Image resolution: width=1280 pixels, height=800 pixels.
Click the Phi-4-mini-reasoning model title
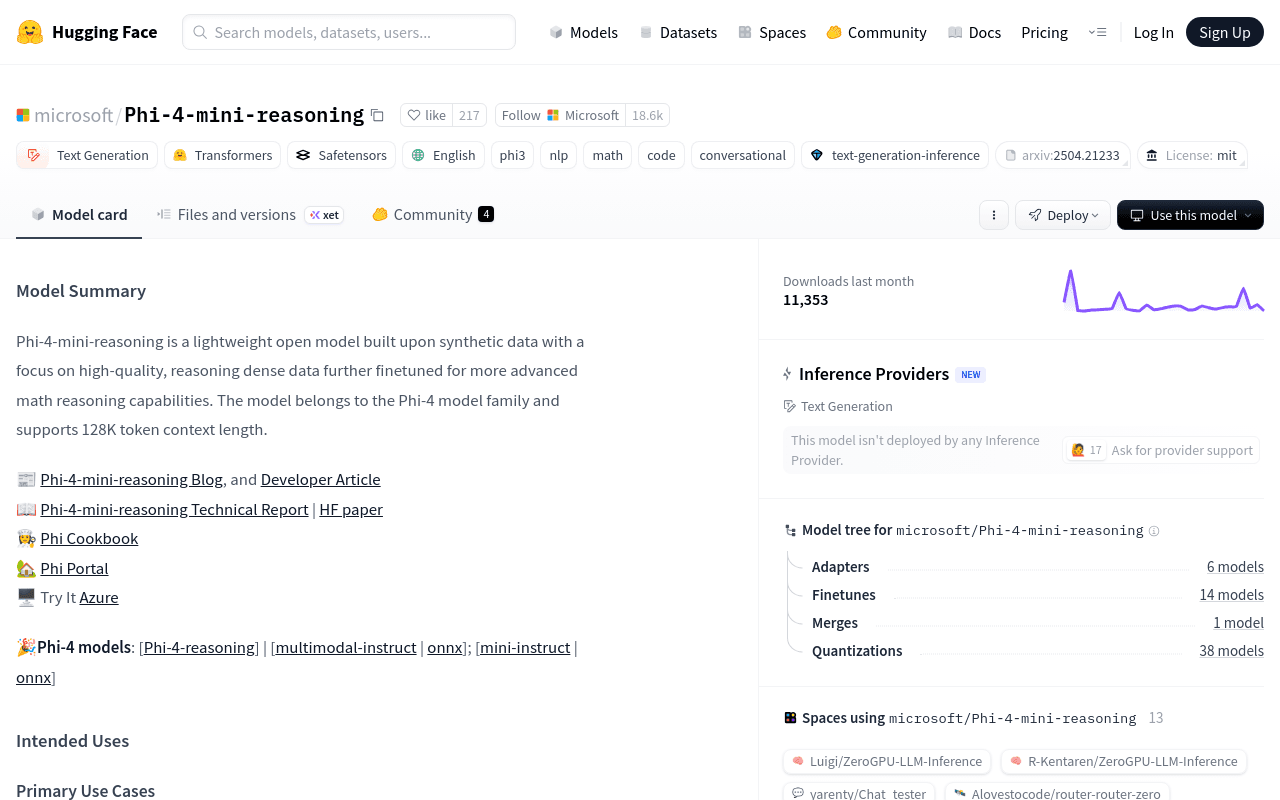pos(244,115)
